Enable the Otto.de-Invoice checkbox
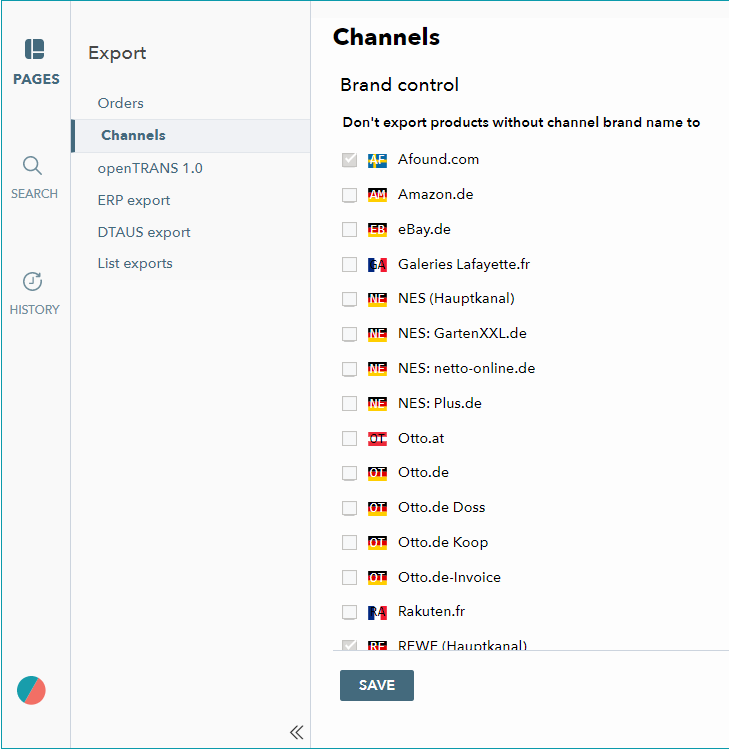This screenshot has width=729, height=749. coord(349,577)
